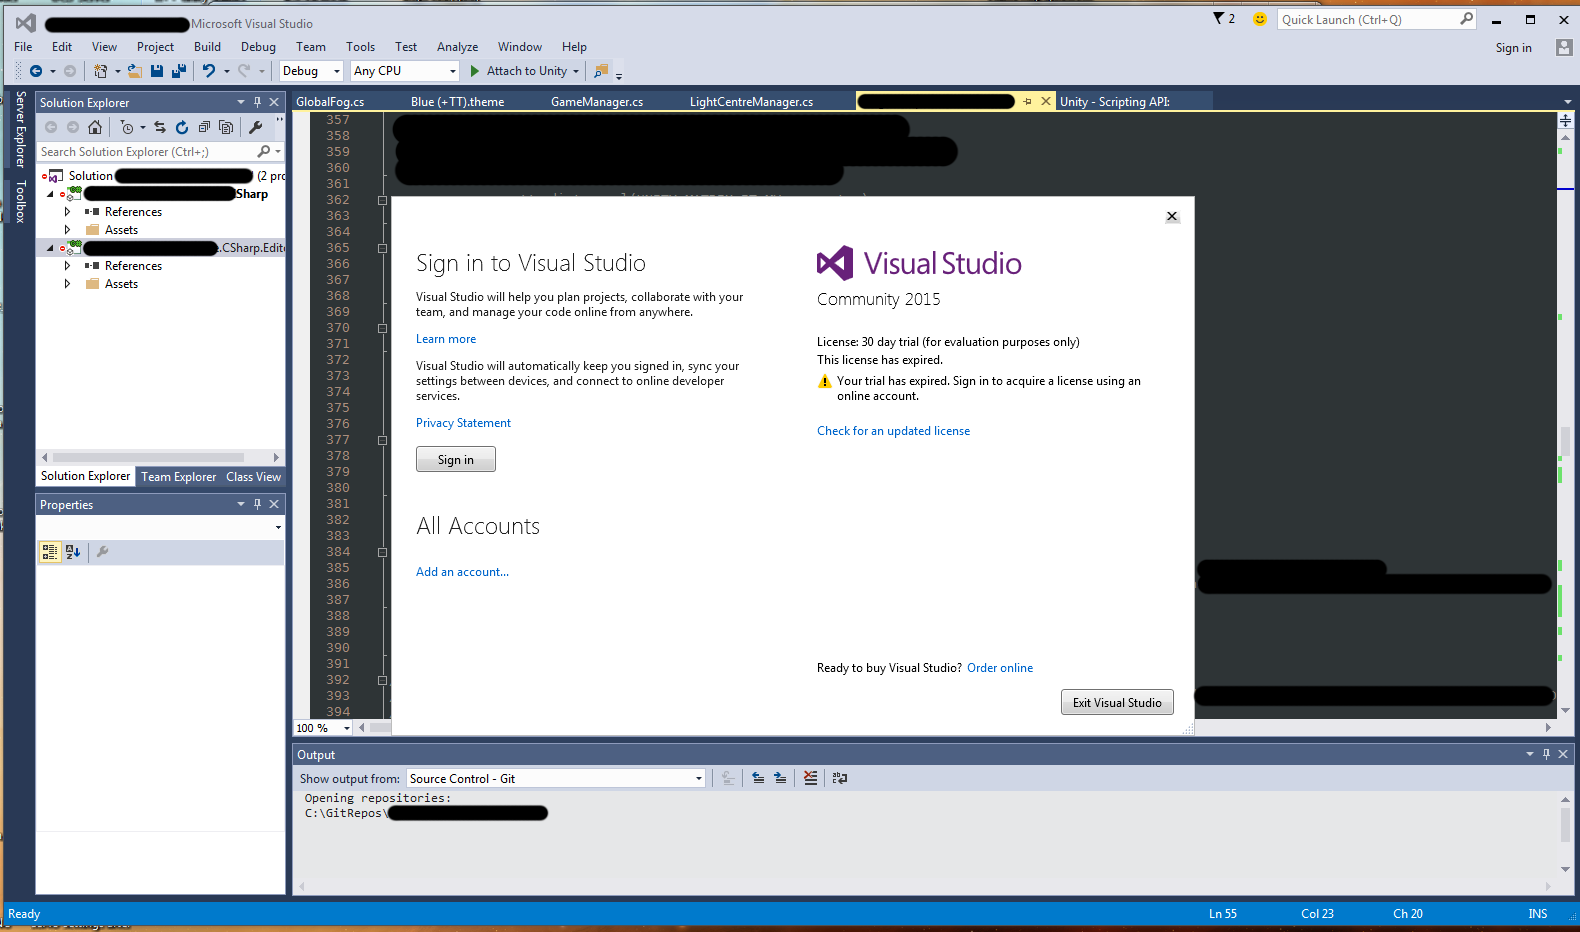Click Solution Explorer horizontal scrollbar

160,457
